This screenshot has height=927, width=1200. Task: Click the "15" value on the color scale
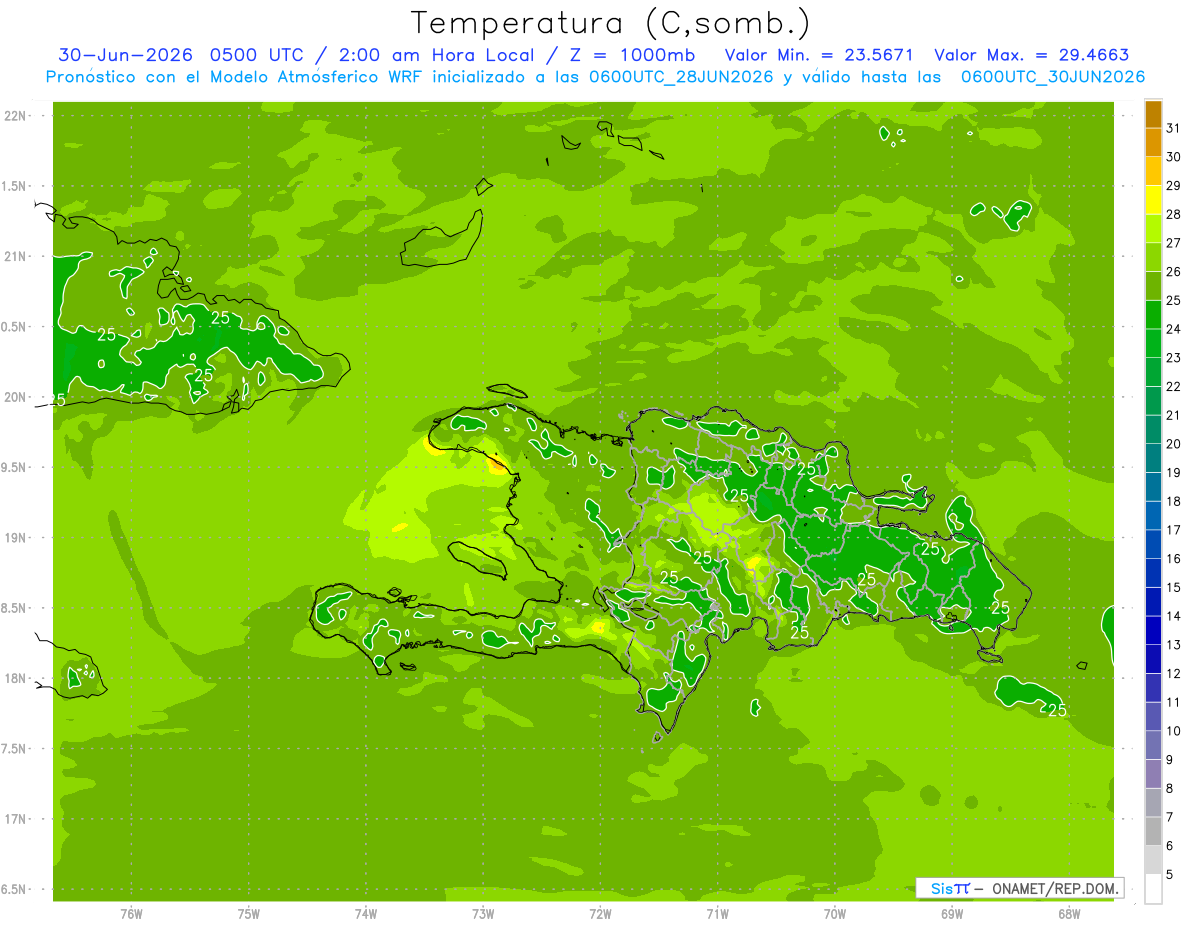(1174, 588)
